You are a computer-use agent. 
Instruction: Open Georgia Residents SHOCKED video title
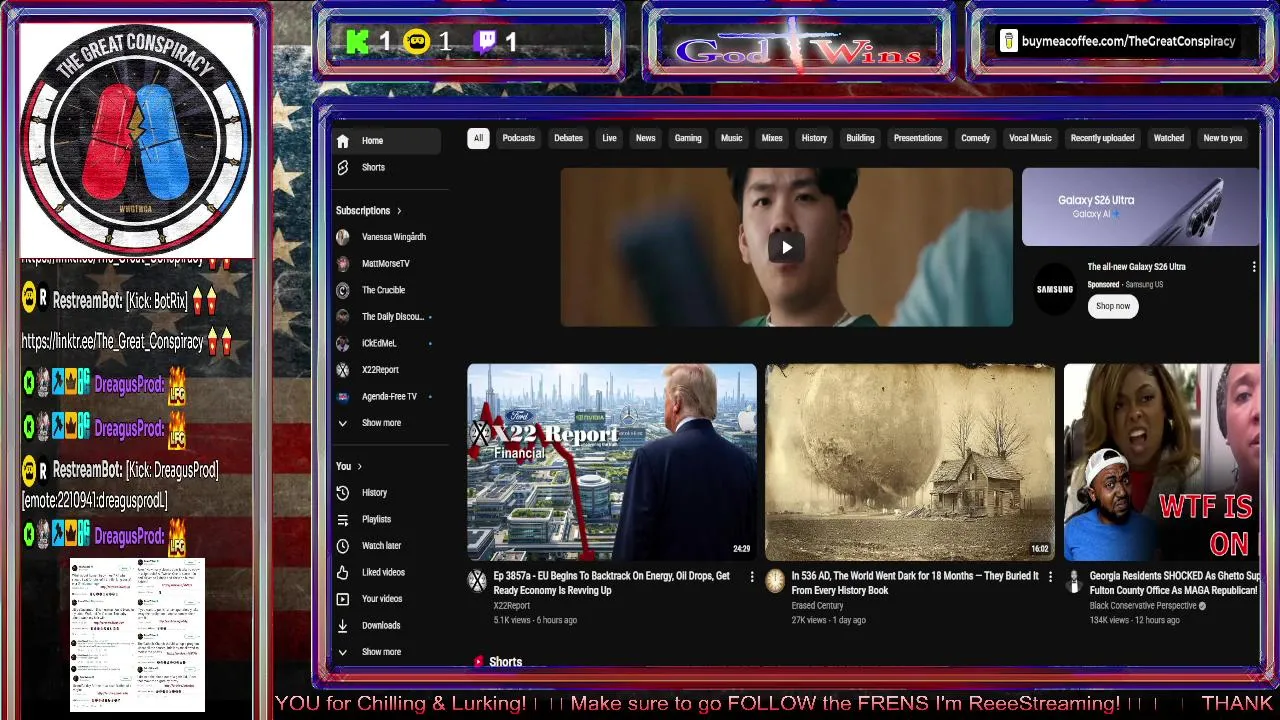1175,583
